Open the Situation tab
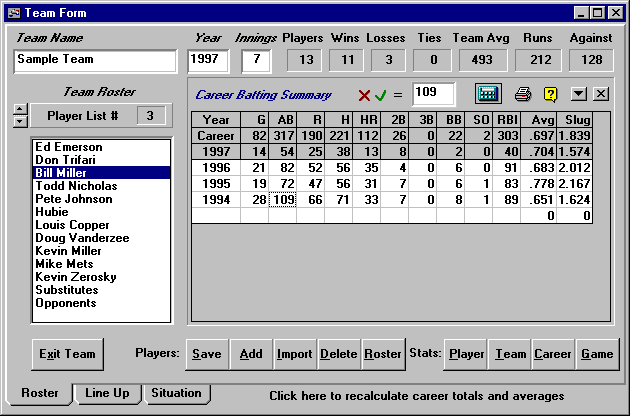 [x=176, y=393]
